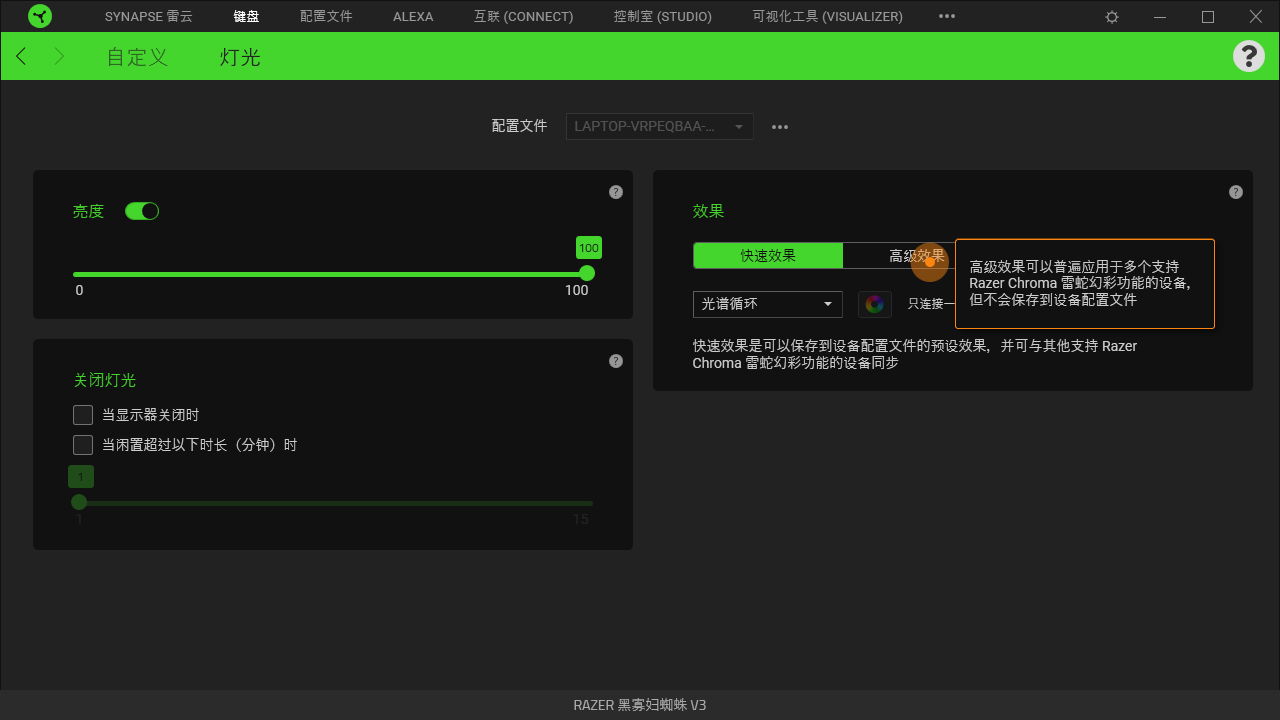Viewport: 1280px width, 720px height.
Task: Open the 配置文件 profile dropdown
Action: 659,127
